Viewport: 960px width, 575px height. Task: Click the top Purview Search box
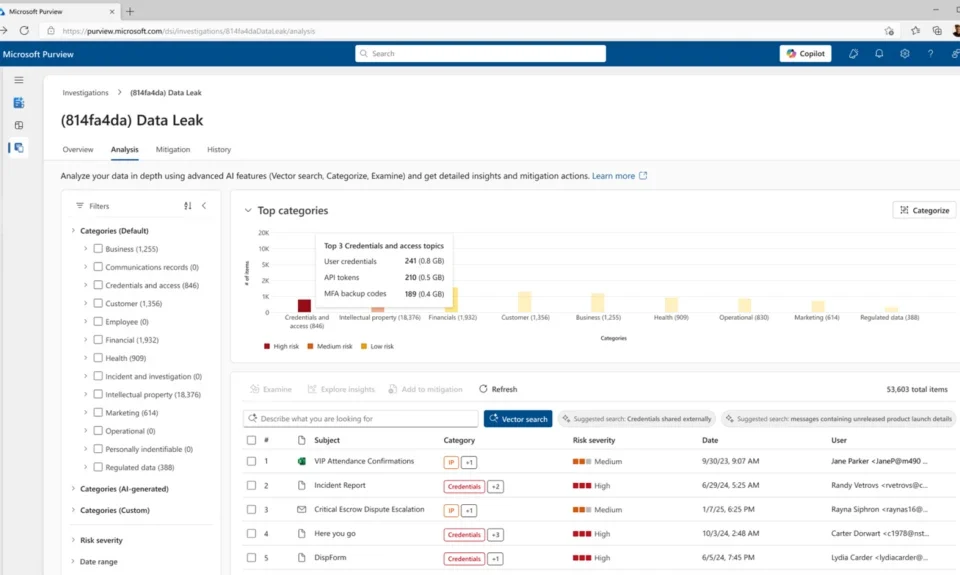(481, 54)
